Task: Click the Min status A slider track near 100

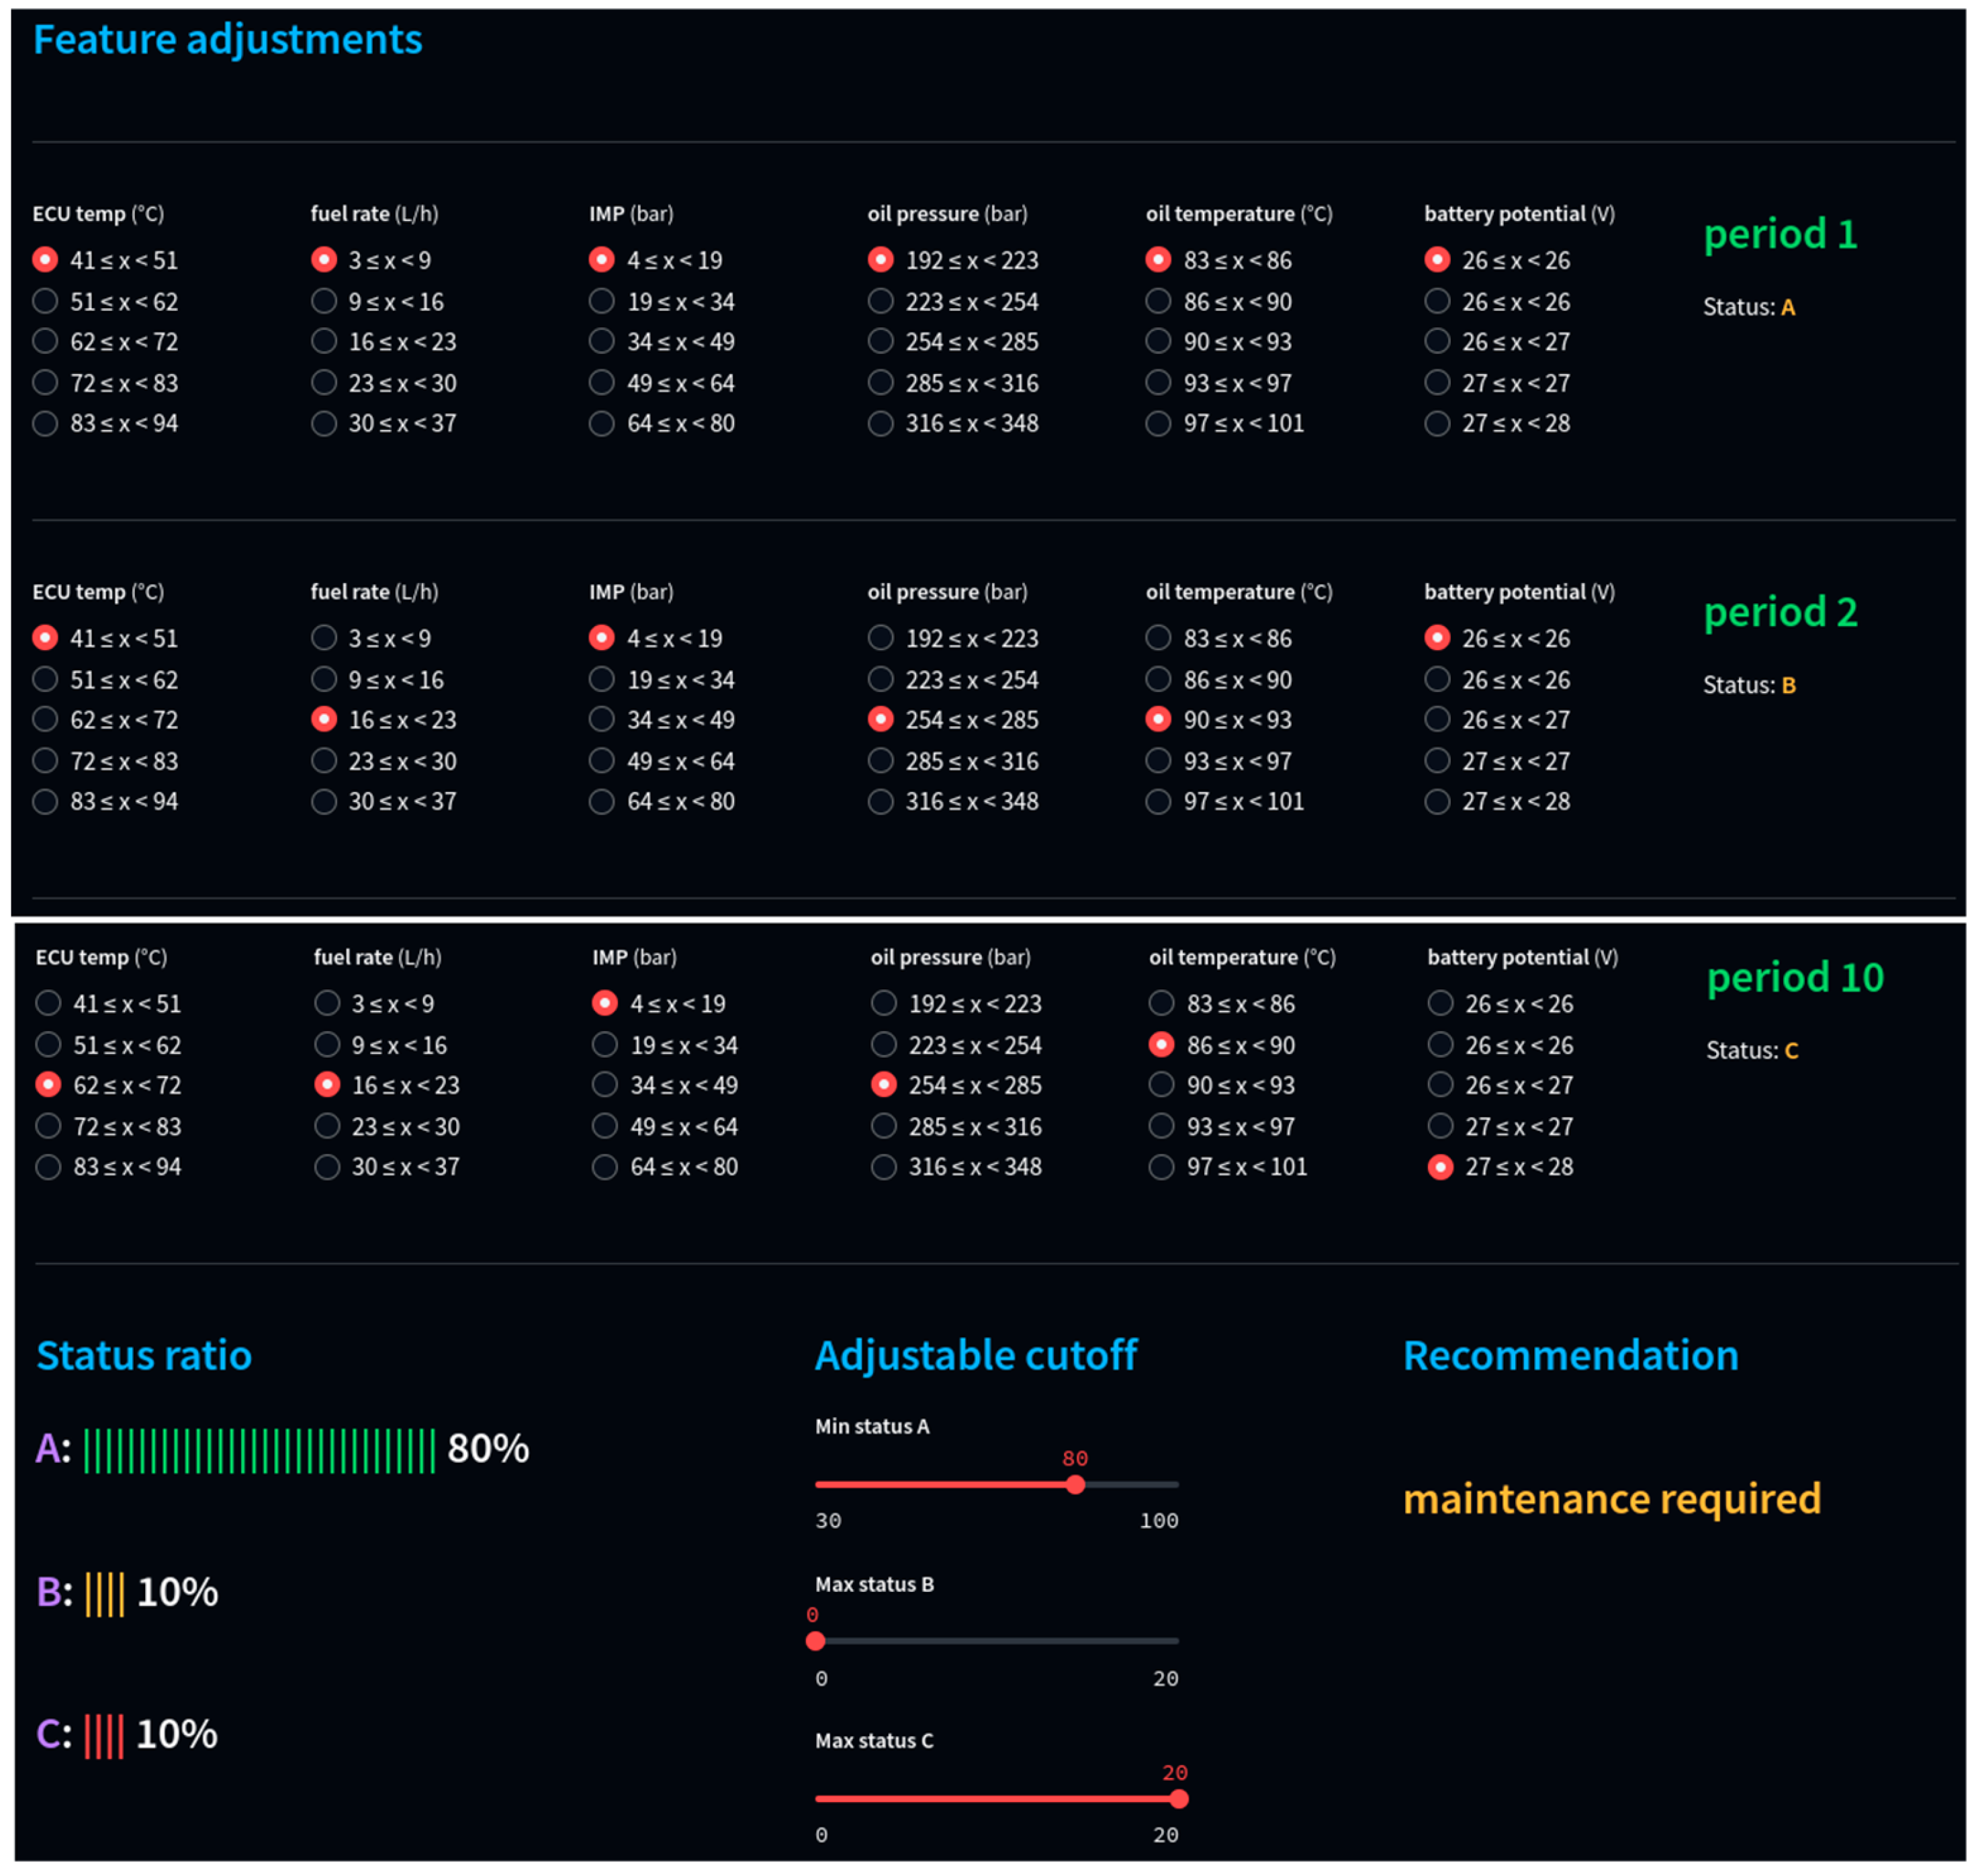Action: 1172,1486
